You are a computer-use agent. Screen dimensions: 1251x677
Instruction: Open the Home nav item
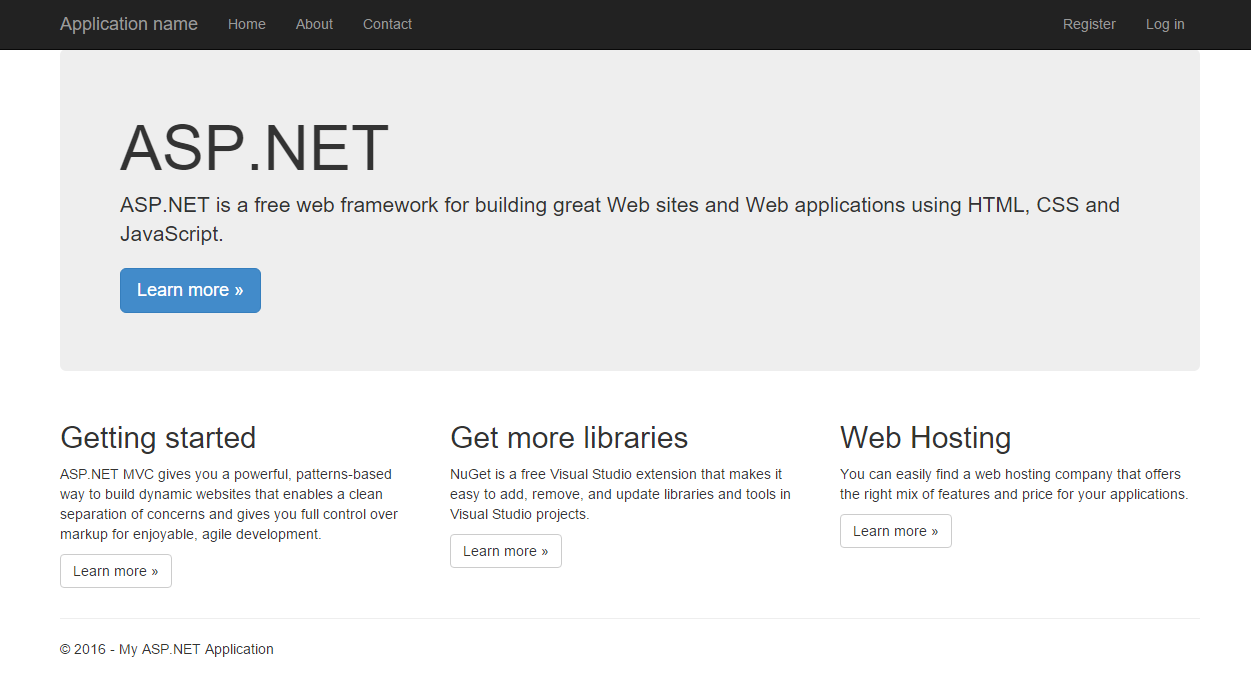[247, 24]
